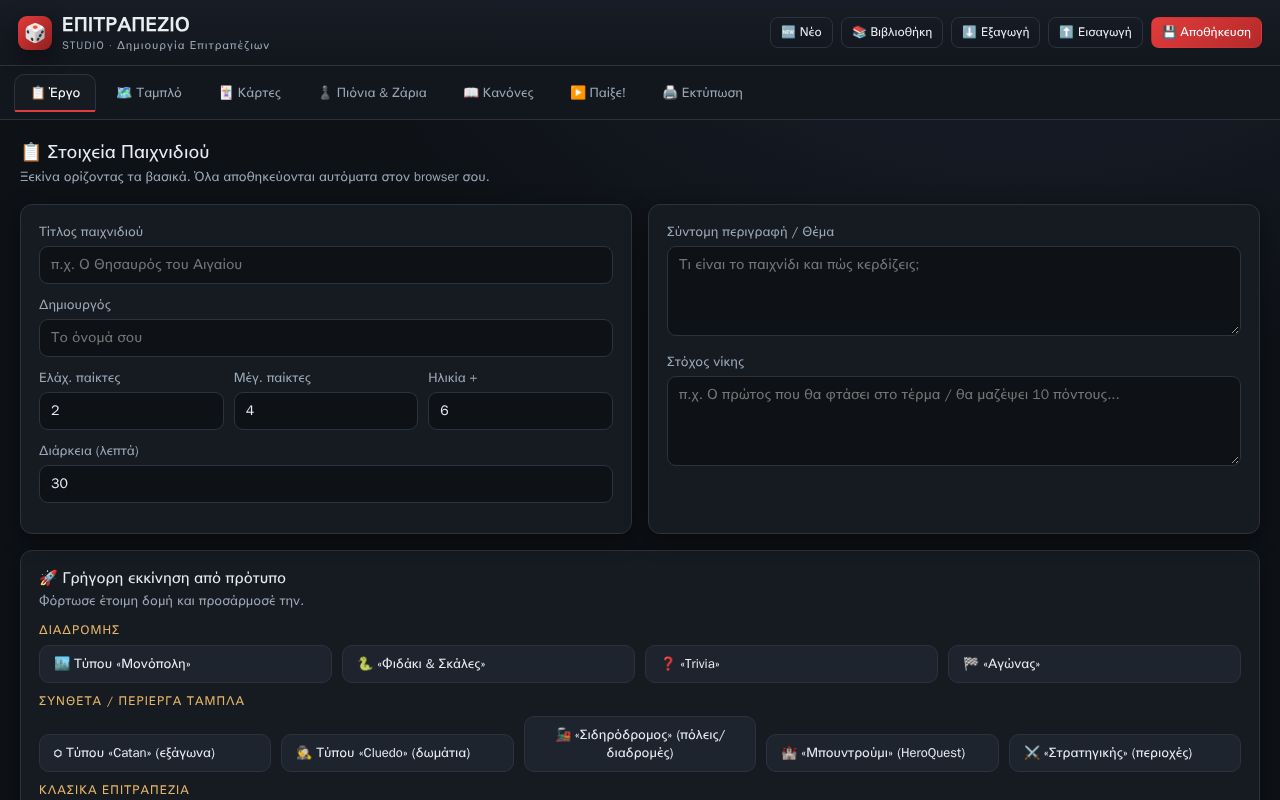Click the ΚΛΑΣΙΚΑ ΕΠΙΤΡΑΠΕΖΙΑ label
This screenshot has height=800, width=1280.
click(x=114, y=790)
